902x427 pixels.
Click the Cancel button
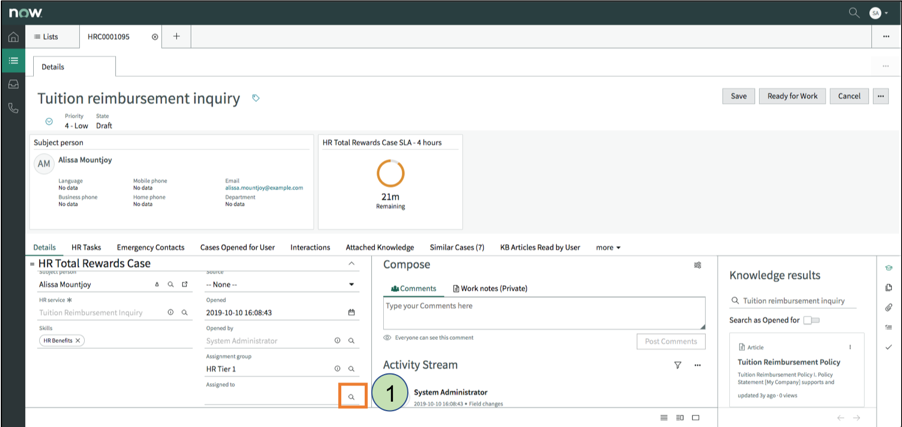(849, 96)
